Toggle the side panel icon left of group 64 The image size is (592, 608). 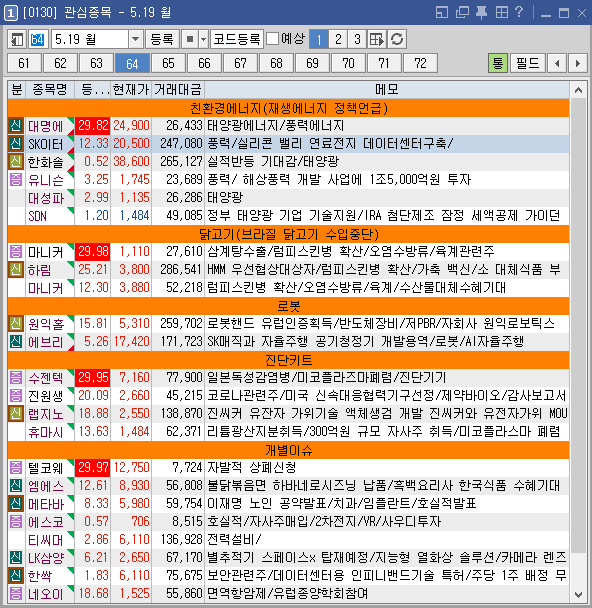click(x=17, y=39)
